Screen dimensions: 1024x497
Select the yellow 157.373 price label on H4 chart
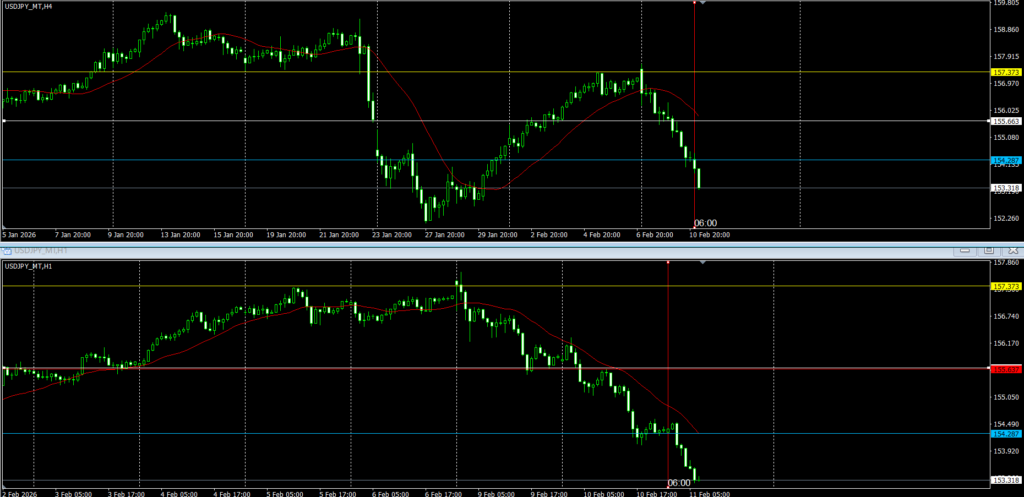click(1005, 72)
